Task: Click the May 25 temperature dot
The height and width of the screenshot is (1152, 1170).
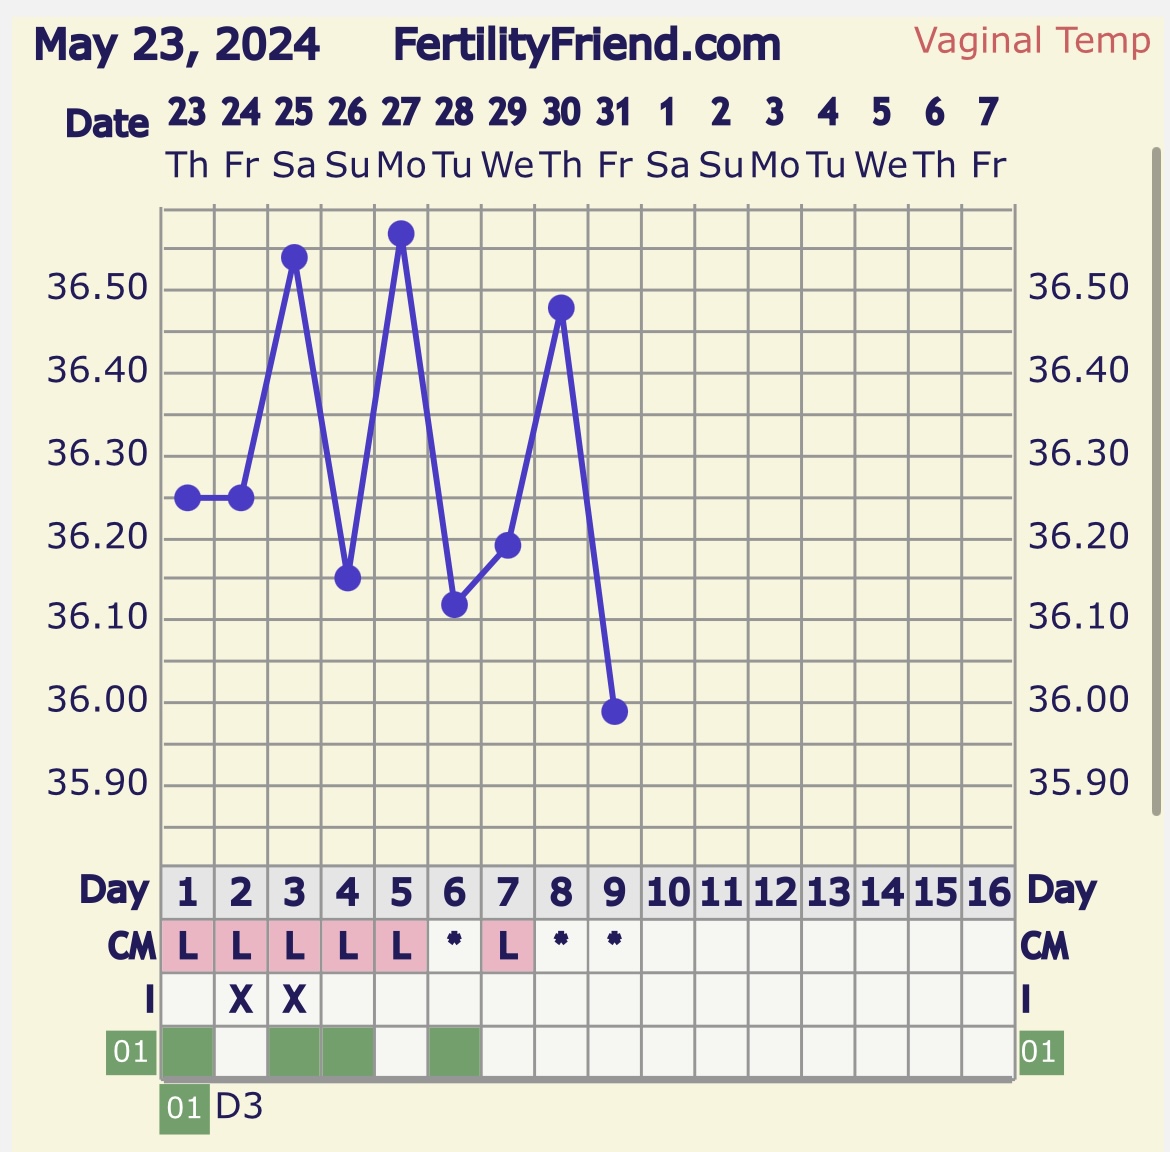Action: coord(294,258)
